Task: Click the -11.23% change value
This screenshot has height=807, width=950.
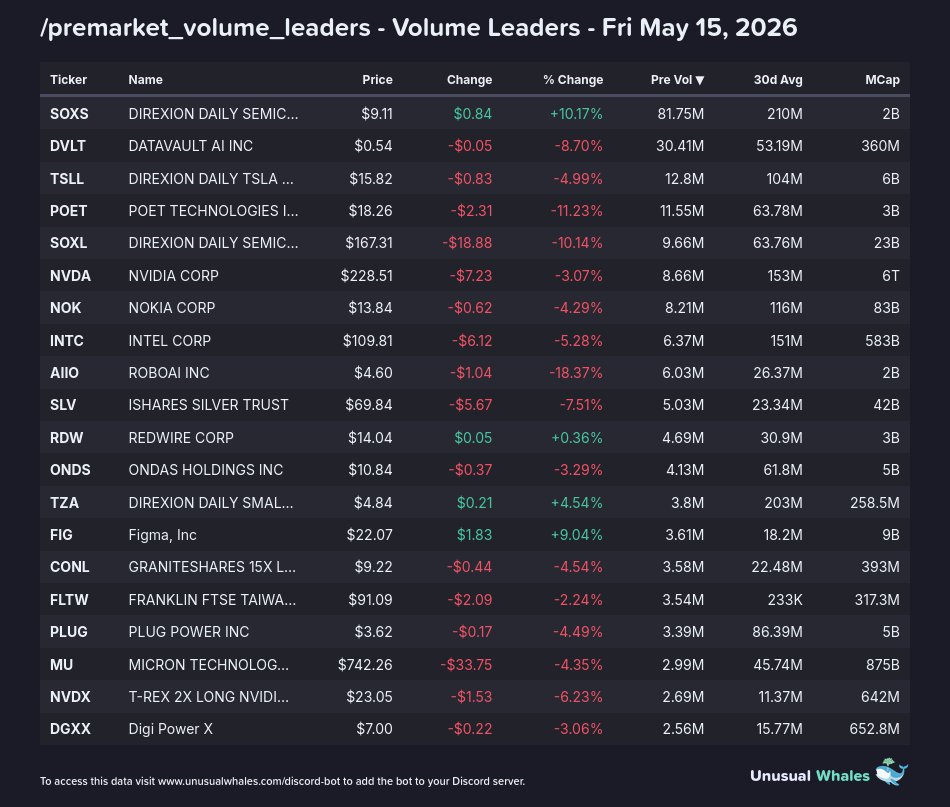Action: 577,211
